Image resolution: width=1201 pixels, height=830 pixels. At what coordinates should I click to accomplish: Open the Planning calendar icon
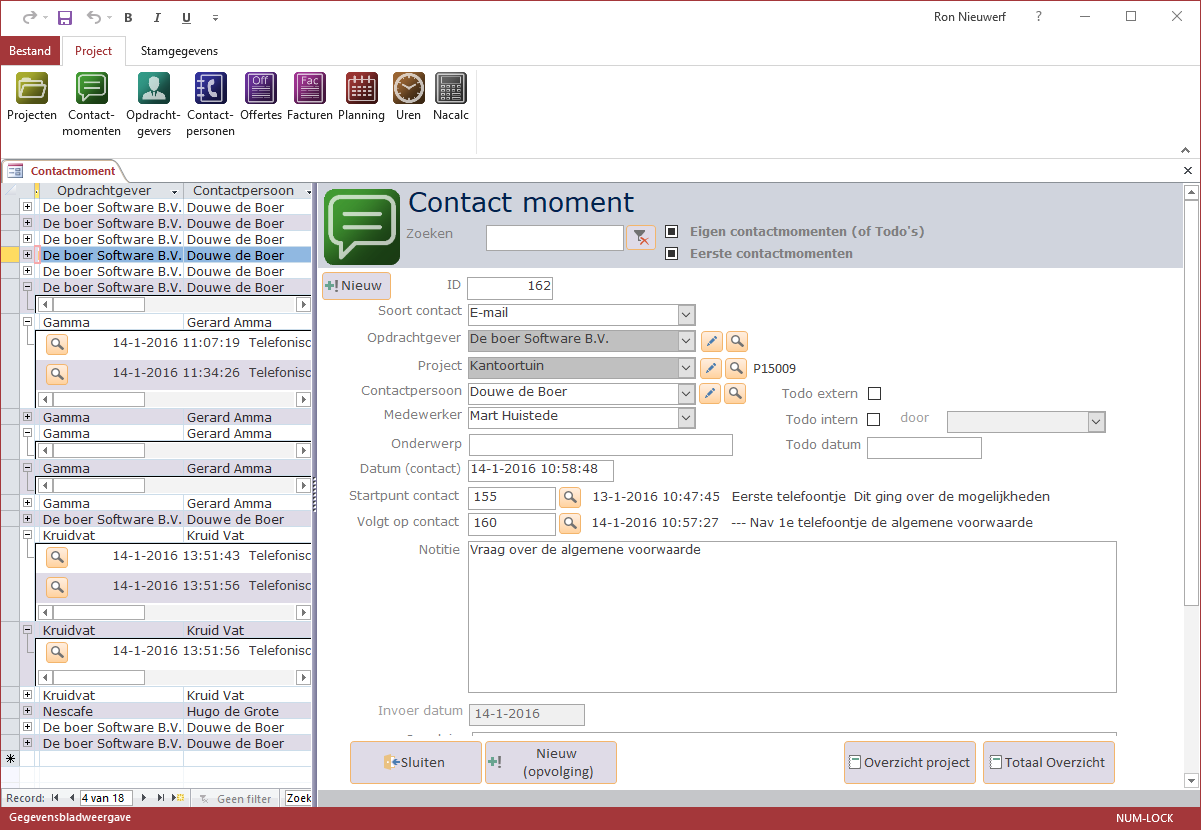click(361, 89)
